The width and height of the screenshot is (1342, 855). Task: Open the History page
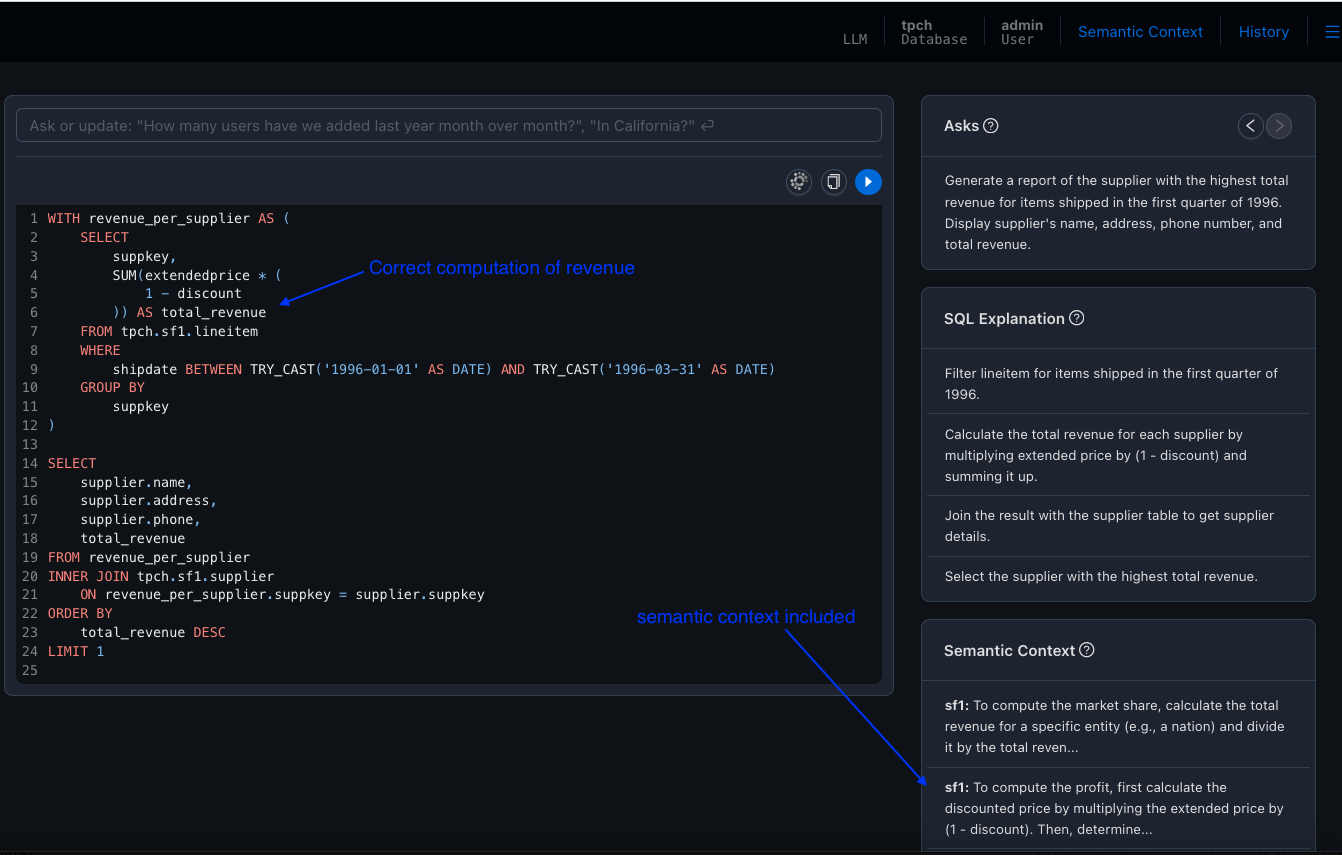1263,32
